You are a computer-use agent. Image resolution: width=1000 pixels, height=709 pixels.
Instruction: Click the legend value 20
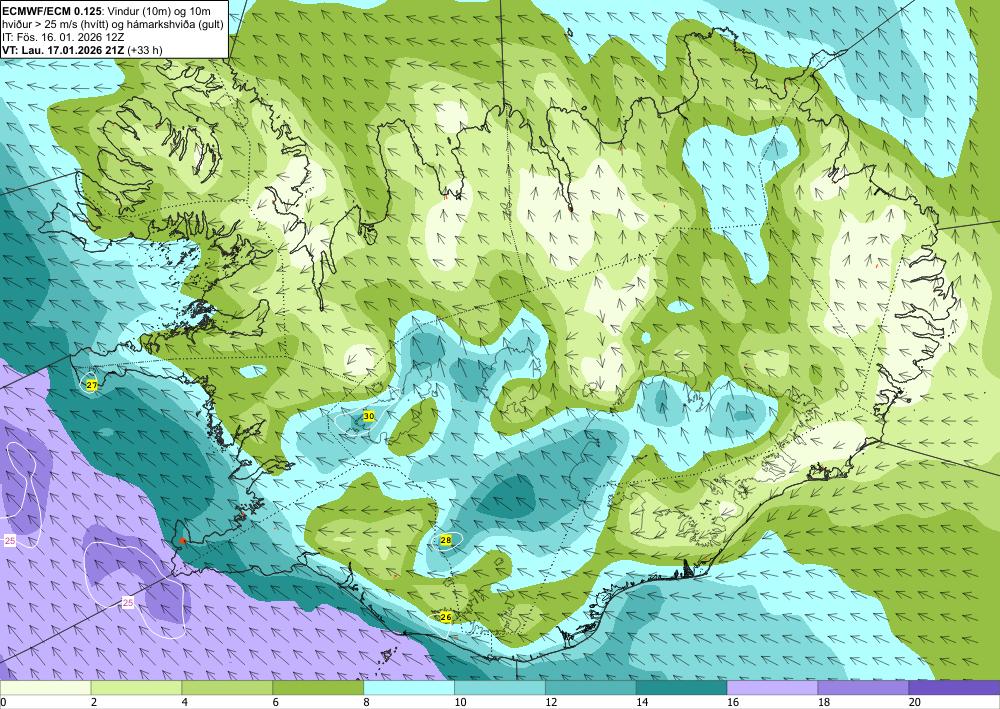click(x=915, y=703)
